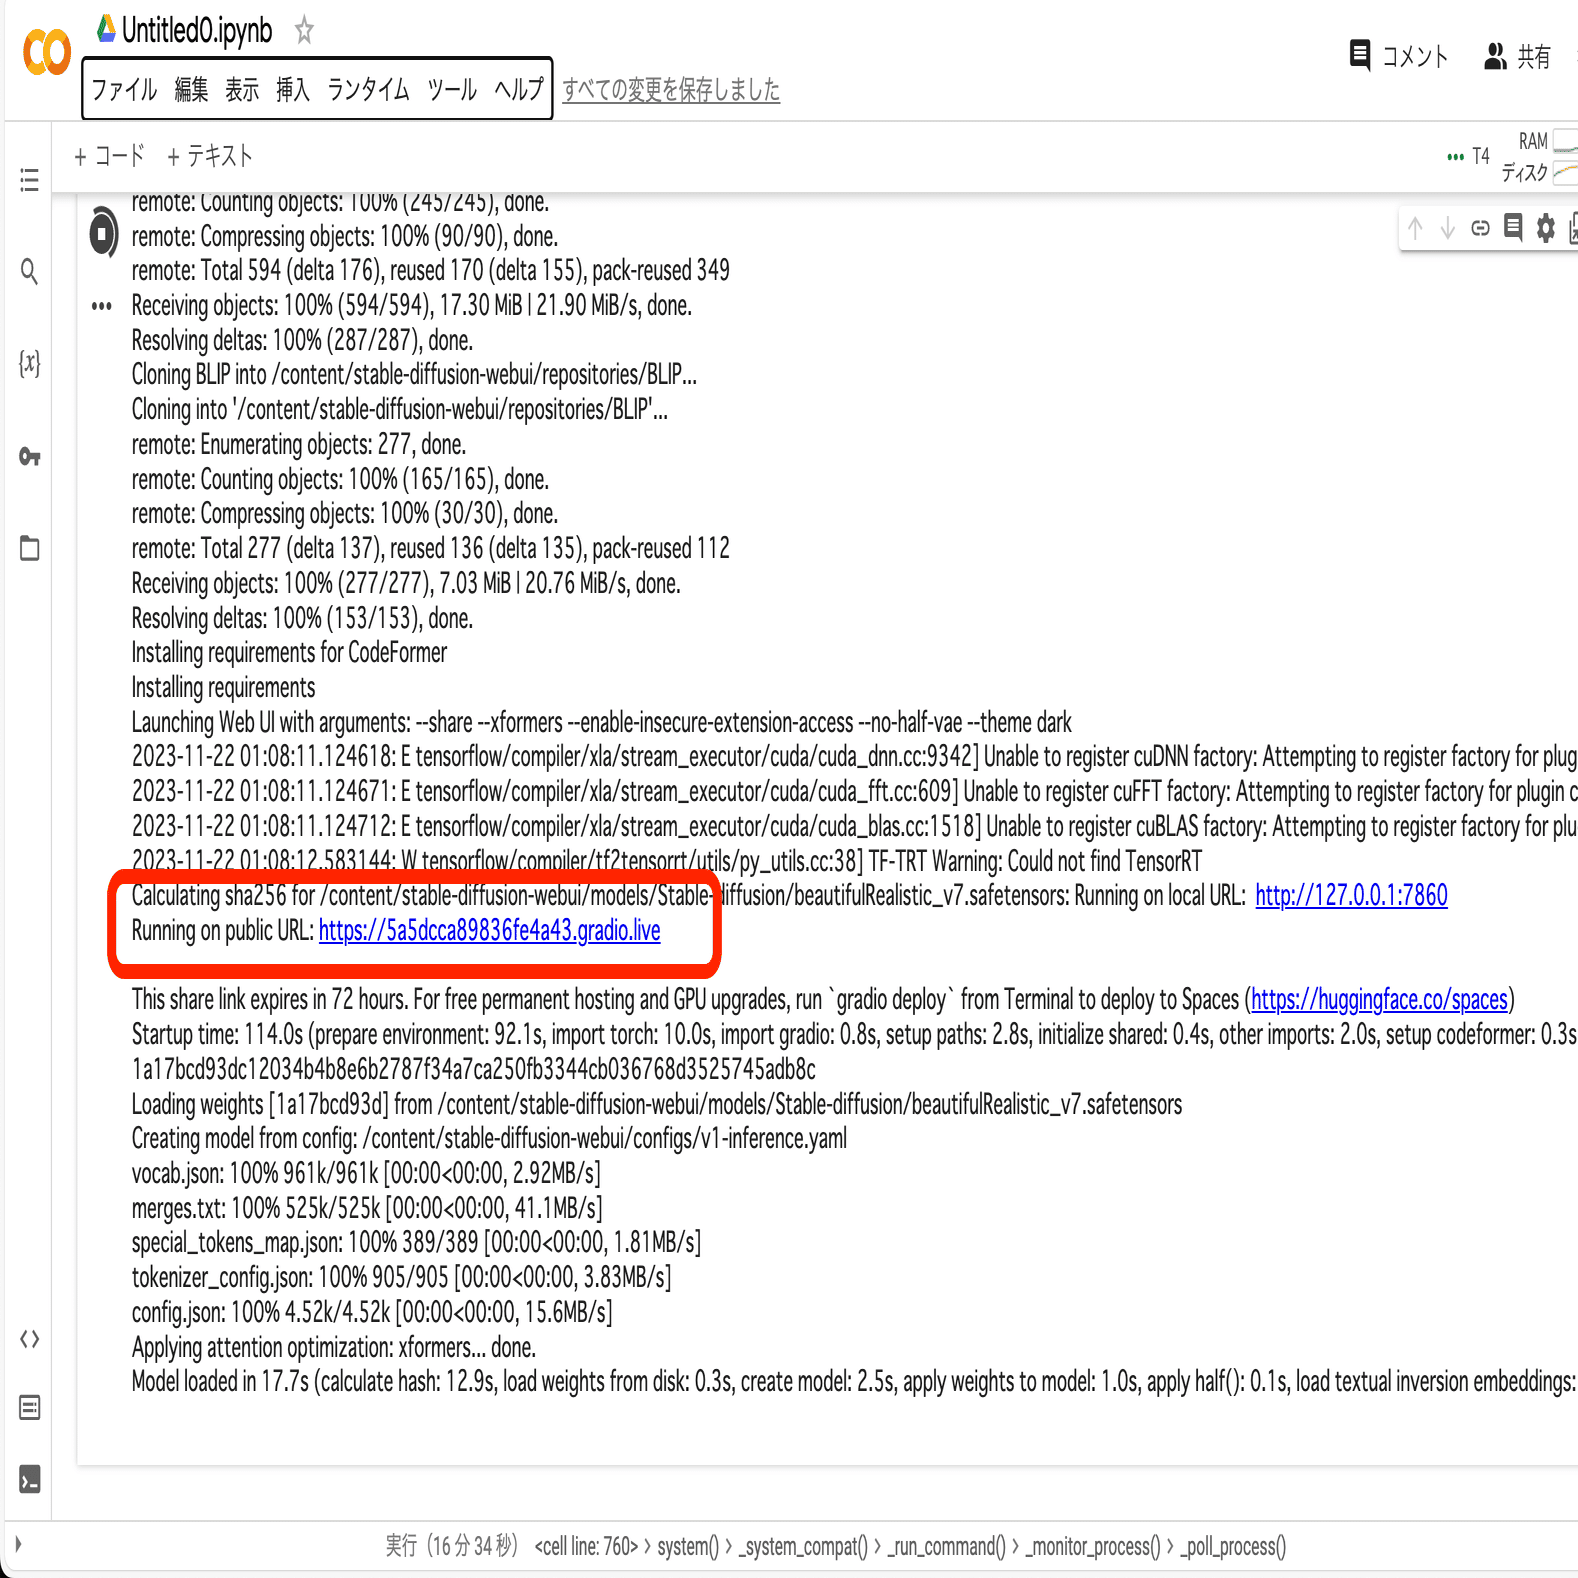This screenshot has height=1578, width=1578.
Task: Open the files folder panel
Action: [x=29, y=548]
